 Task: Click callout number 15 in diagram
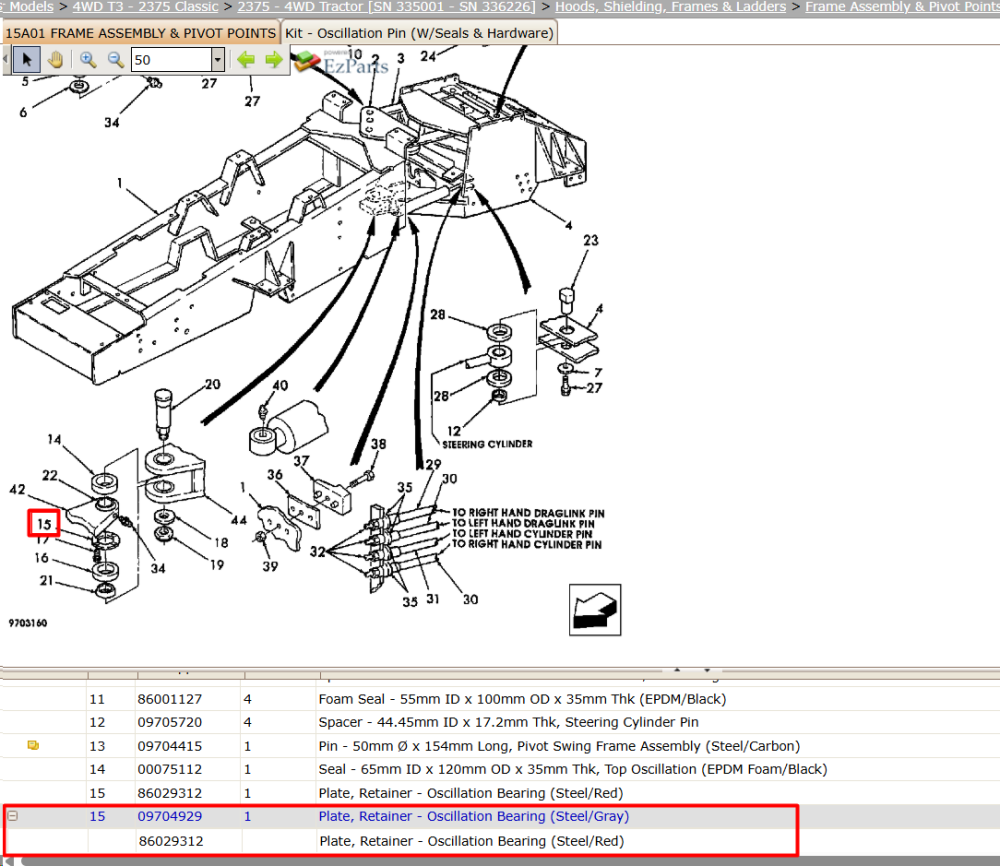[x=44, y=524]
